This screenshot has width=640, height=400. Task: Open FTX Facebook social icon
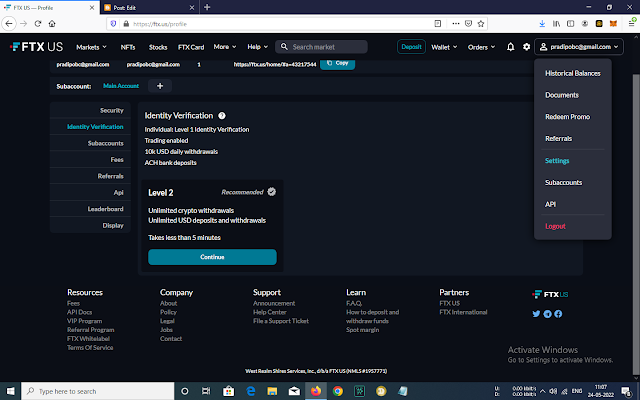tap(558, 314)
